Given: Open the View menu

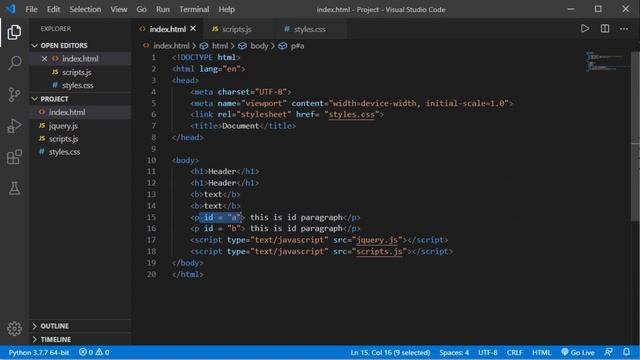Looking at the screenshot, I should point(118,9).
